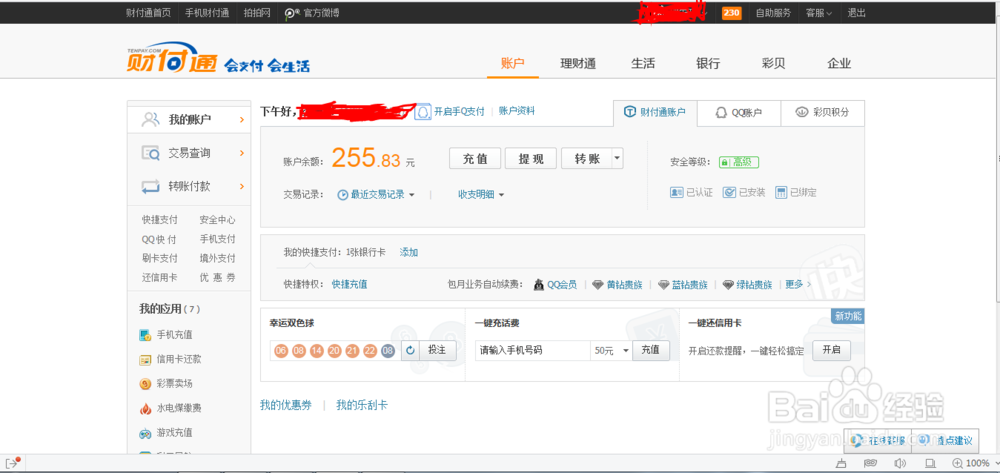Click 添加 to add a bank card
Viewport: 1000px width, 473px height.
click(409, 252)
